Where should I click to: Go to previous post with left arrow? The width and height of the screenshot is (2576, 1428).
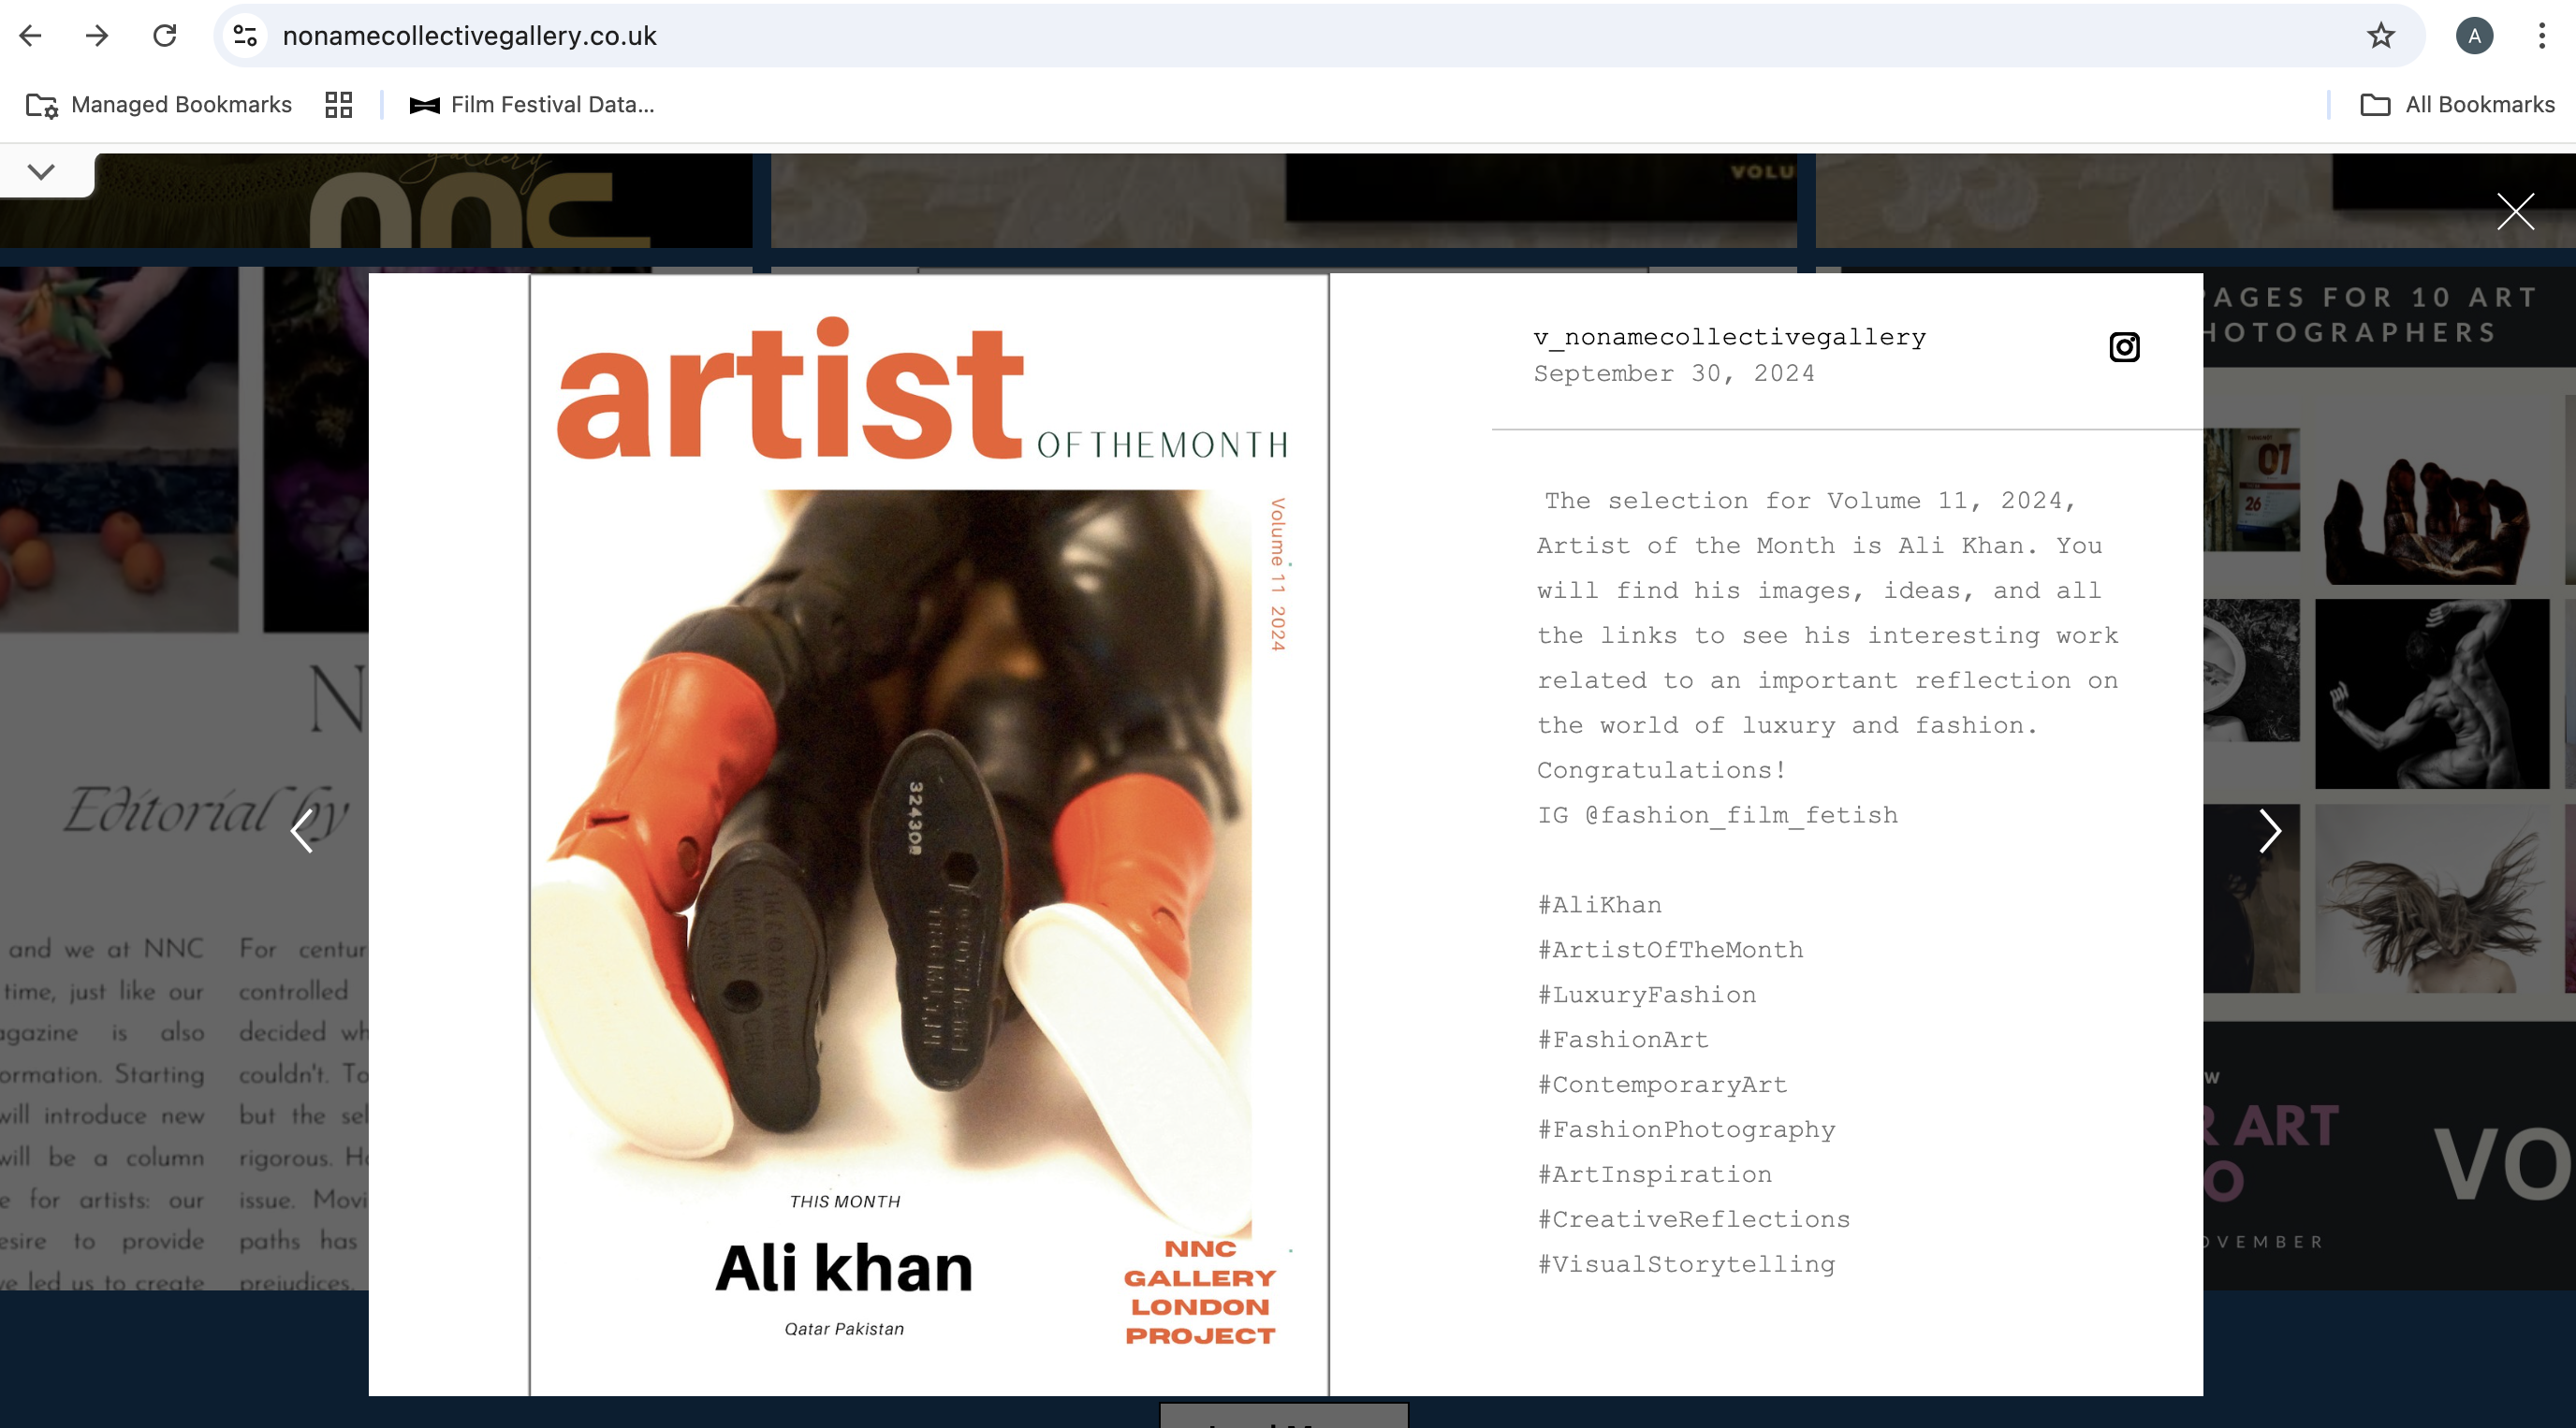(x=302, y=831)
